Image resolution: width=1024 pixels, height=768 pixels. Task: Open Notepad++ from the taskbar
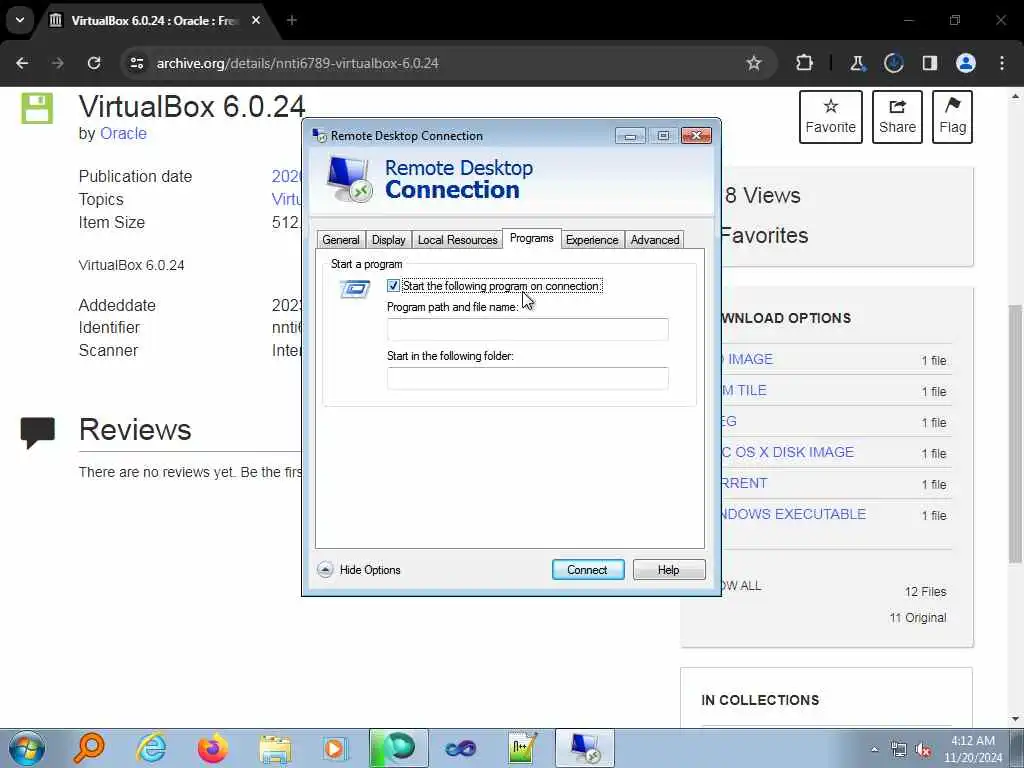[522, 748]
